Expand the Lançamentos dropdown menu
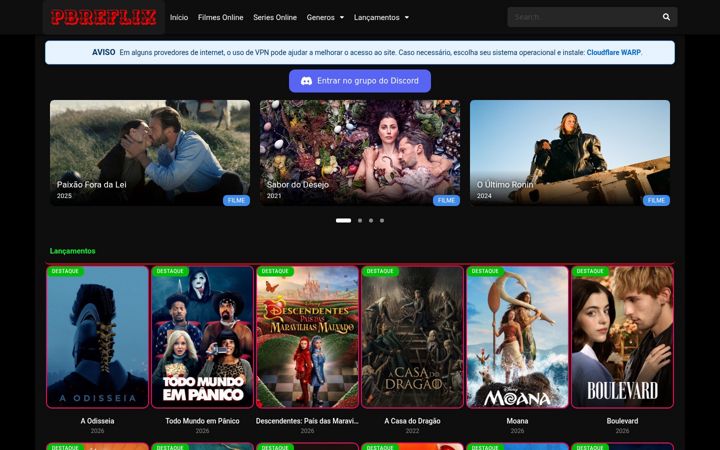Viewport: 720px width, 450px height. [x=381, y=17]
